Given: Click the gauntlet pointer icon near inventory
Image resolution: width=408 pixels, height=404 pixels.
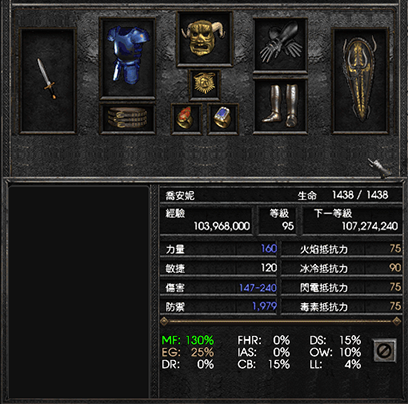Looking at the screenshot, I should 379,167.
